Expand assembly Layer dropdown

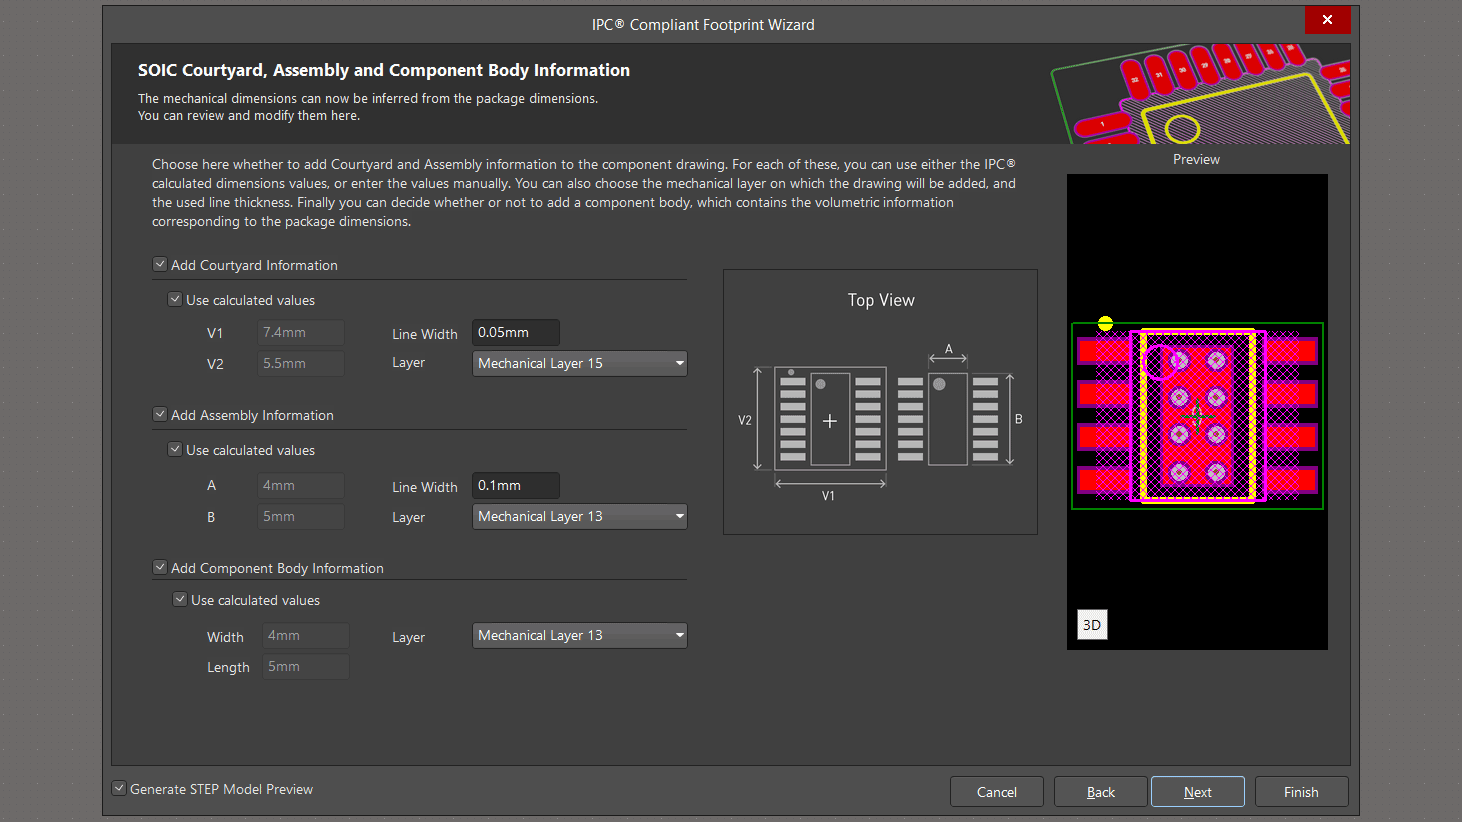579,516
